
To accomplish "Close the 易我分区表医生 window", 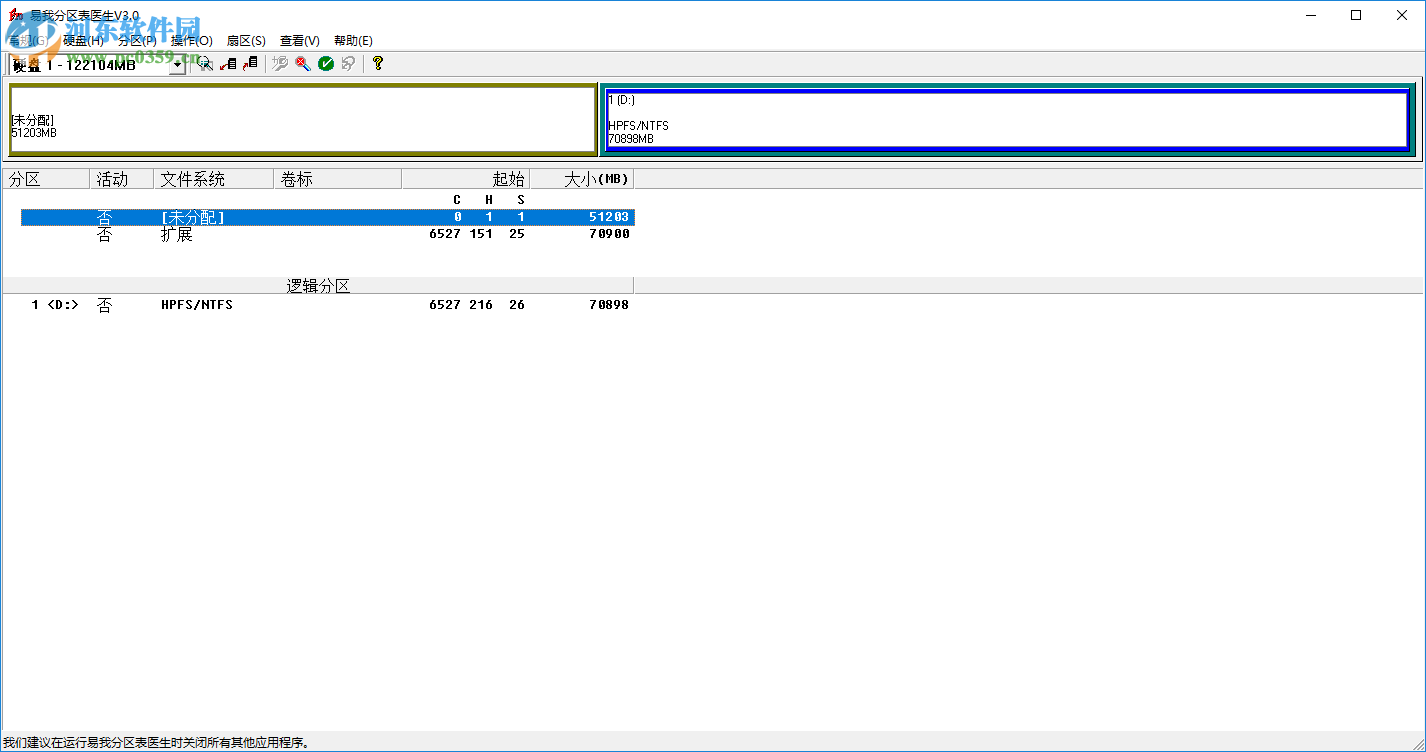I will pyautogui.click(x=1402, y=15).
